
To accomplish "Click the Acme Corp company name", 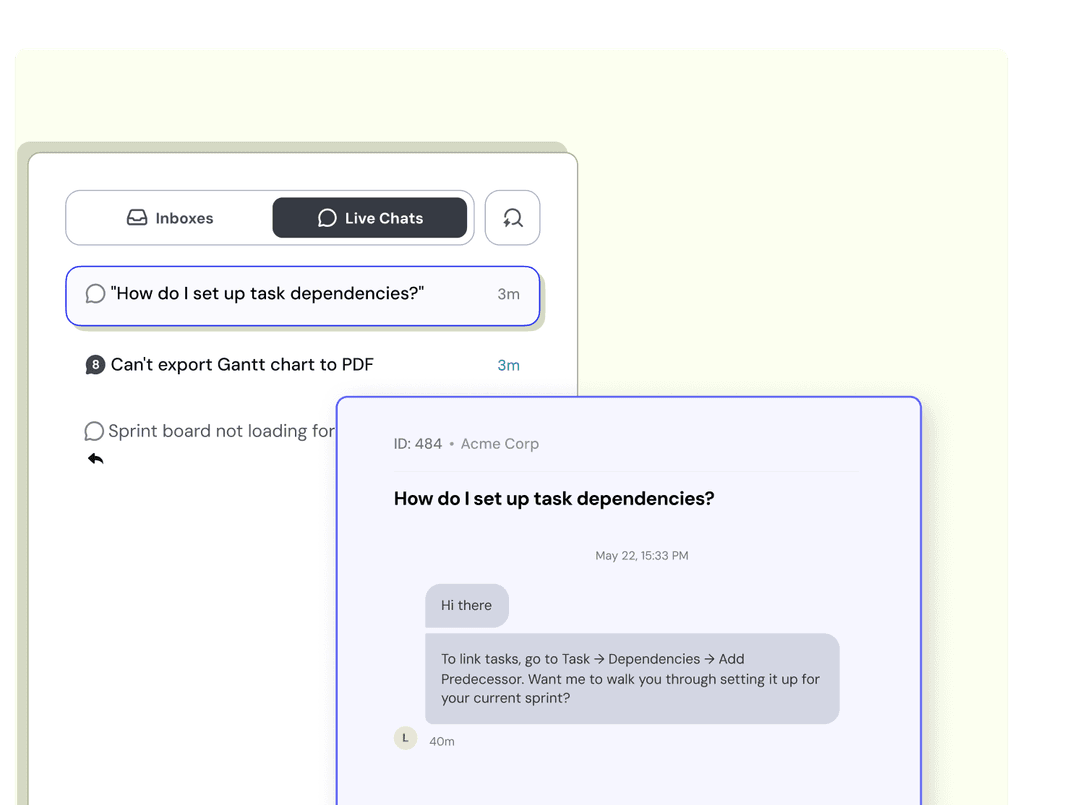I will click(x=500, y=444).
